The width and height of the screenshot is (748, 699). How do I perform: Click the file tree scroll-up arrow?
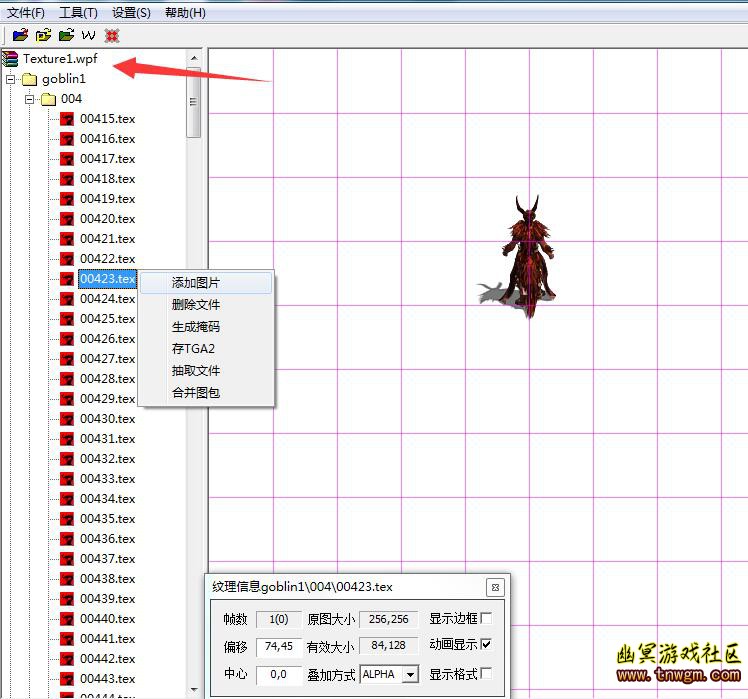click(194, 58)
